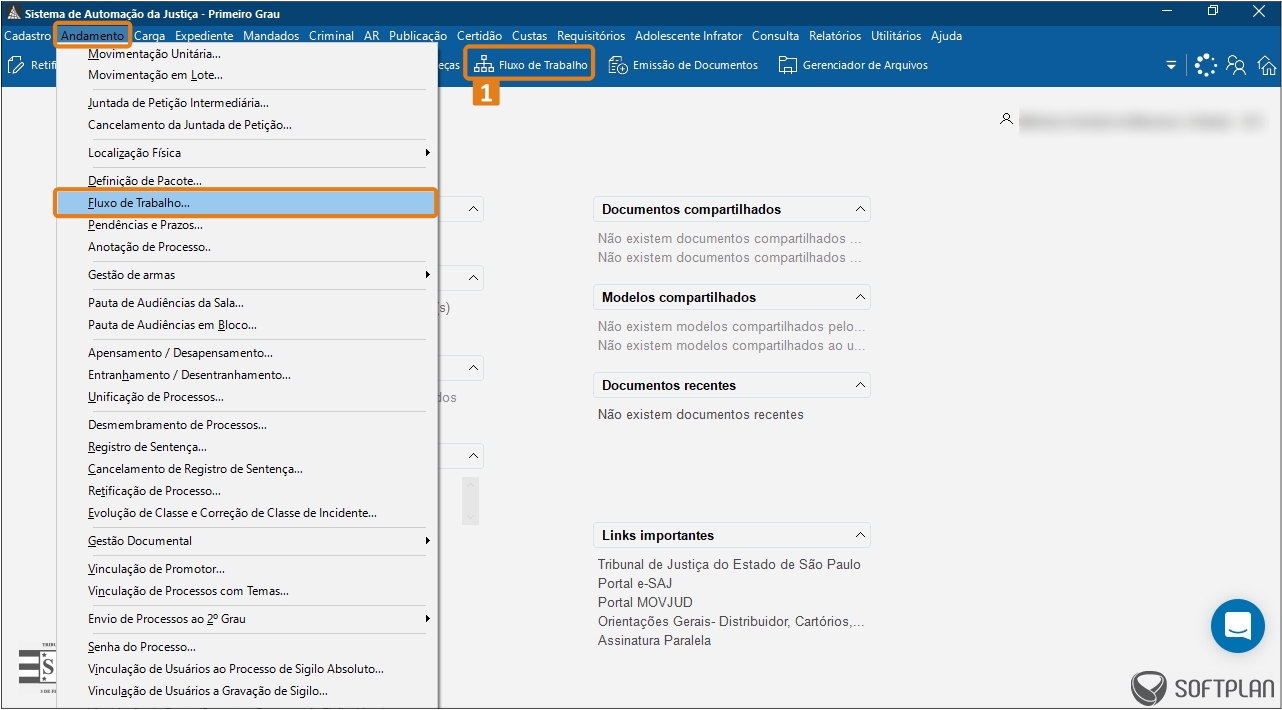This screenshot has width=1282, height=710.
Task: Open the Mandados menu
Action: [271, 36]
